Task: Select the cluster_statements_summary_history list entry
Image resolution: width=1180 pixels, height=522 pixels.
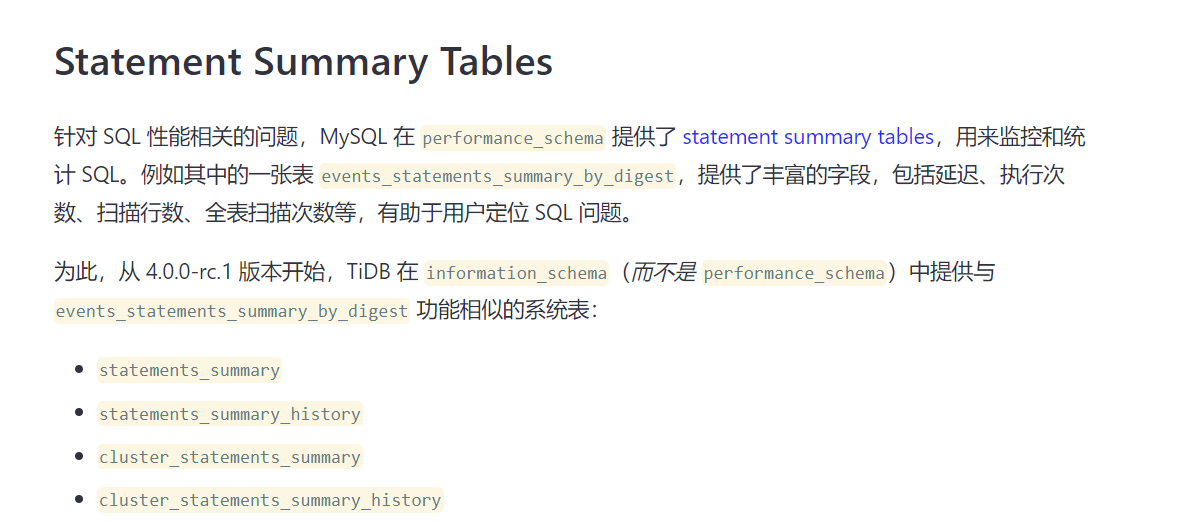Action: [x=270, y=500]
